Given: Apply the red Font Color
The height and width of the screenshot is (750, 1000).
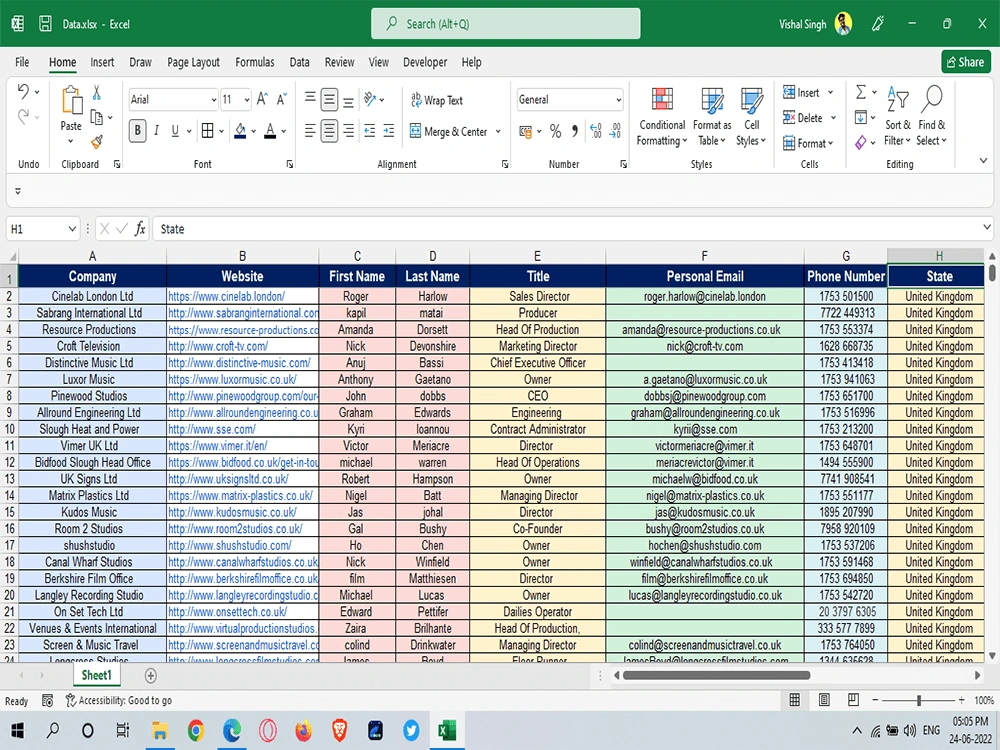Looking at the screenshot, I should (x=270, y=131).
